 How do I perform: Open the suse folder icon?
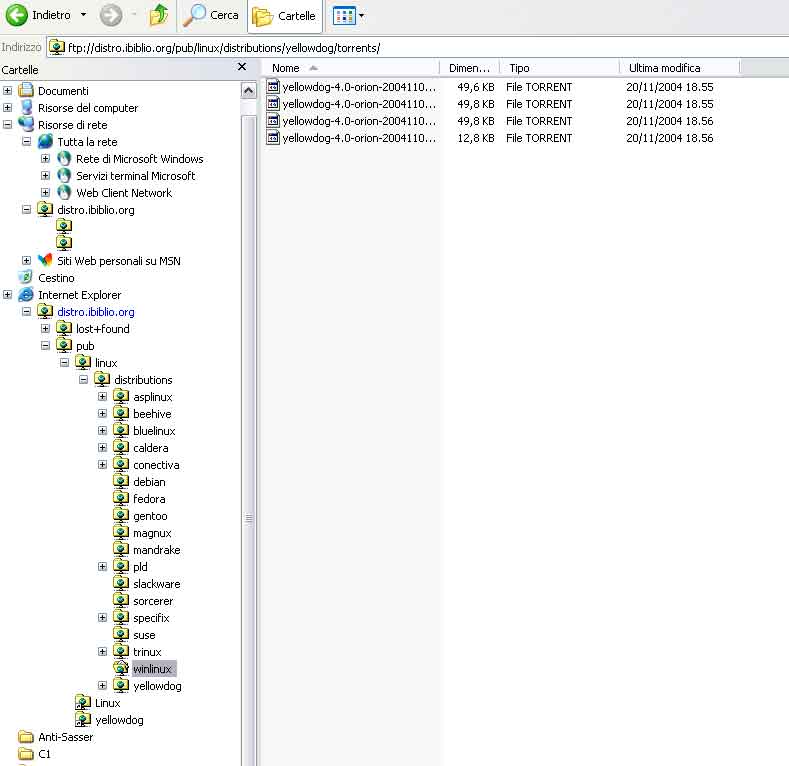tap(121, 635)
